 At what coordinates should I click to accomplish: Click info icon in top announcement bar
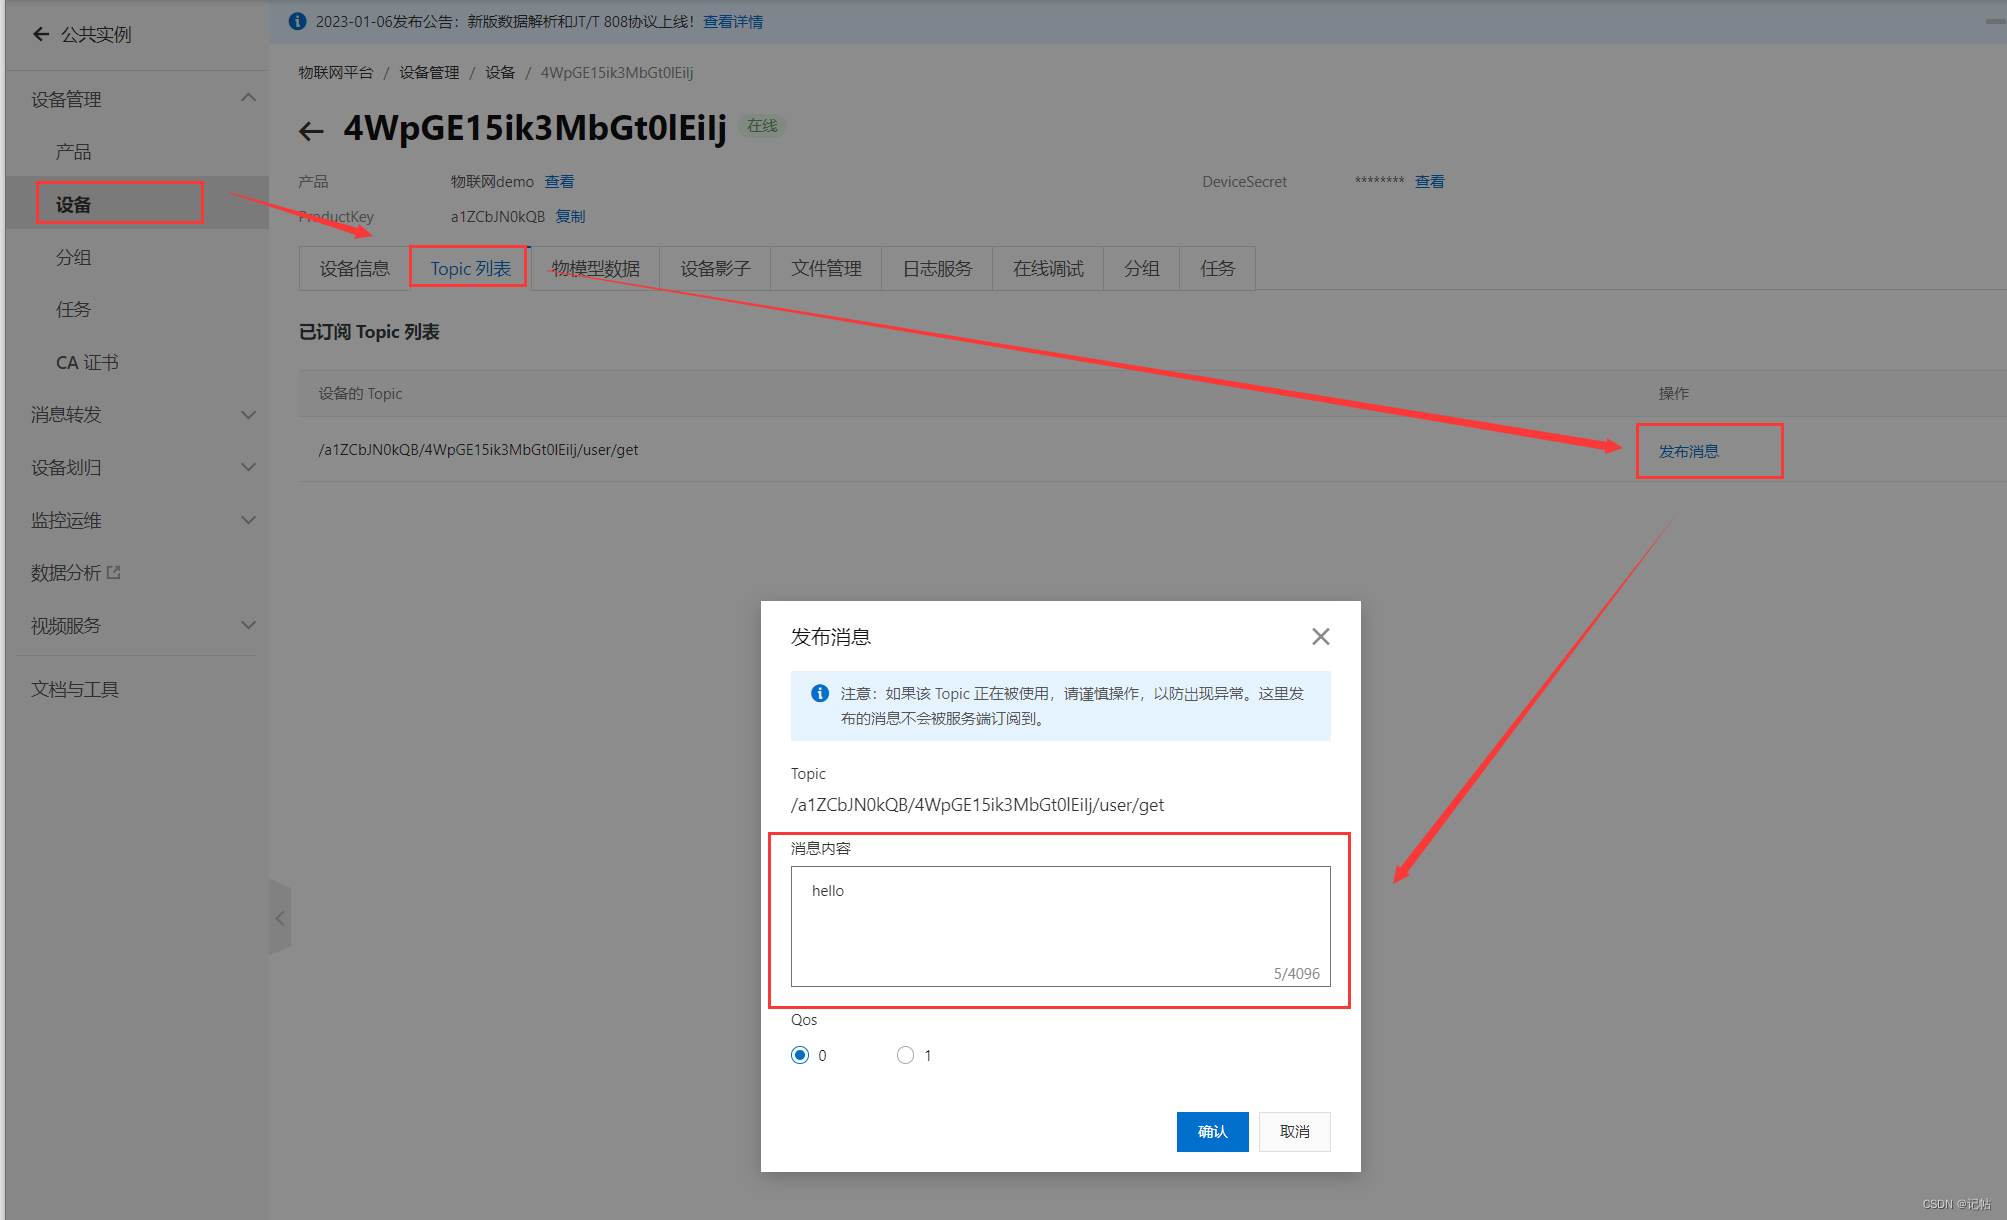click(297, 21)
